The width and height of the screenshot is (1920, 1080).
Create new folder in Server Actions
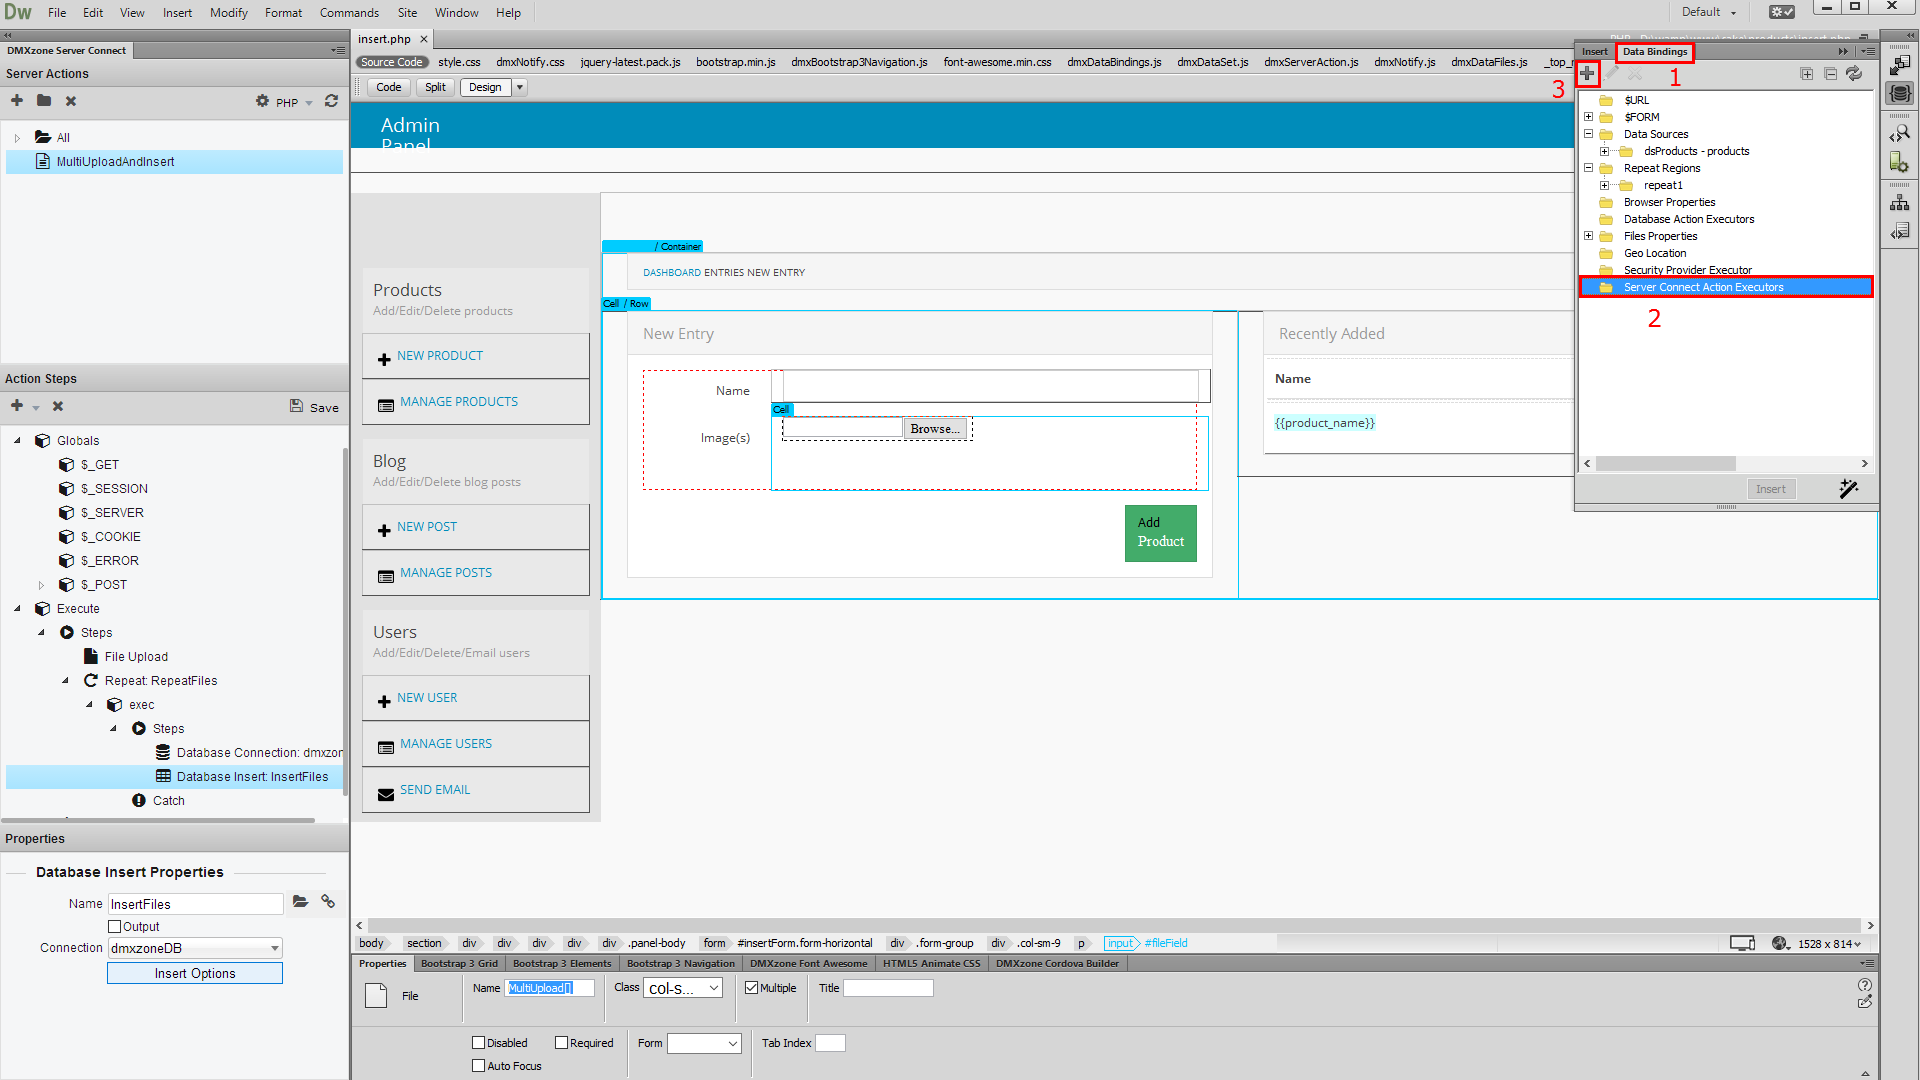(44, 100)
